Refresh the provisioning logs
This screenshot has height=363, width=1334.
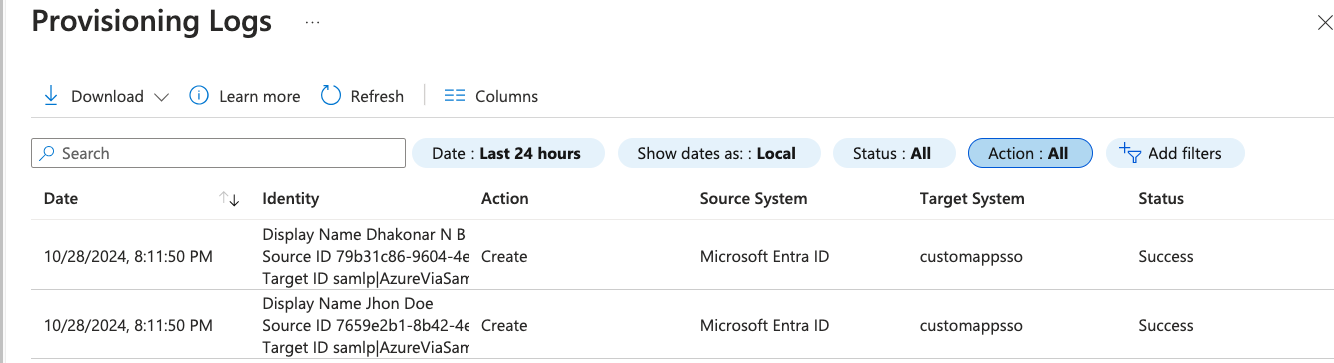(362, 96)
